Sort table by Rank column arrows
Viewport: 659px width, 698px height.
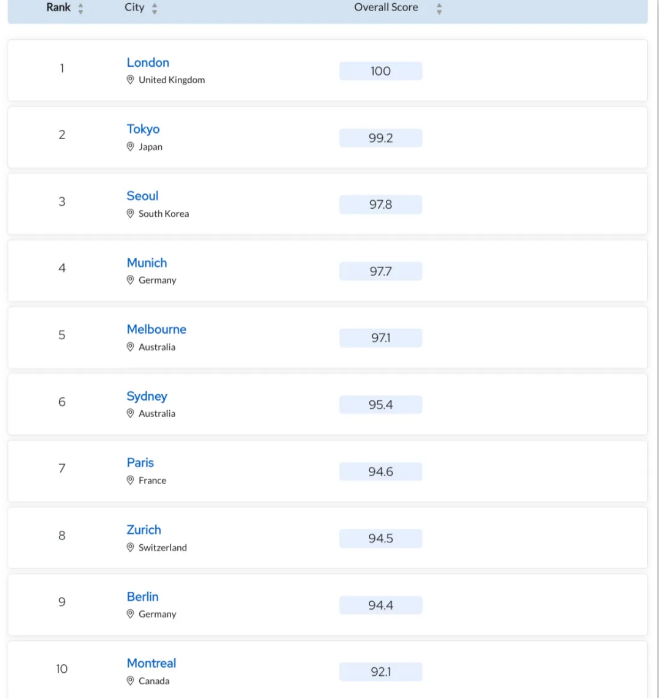pos(81,8)
